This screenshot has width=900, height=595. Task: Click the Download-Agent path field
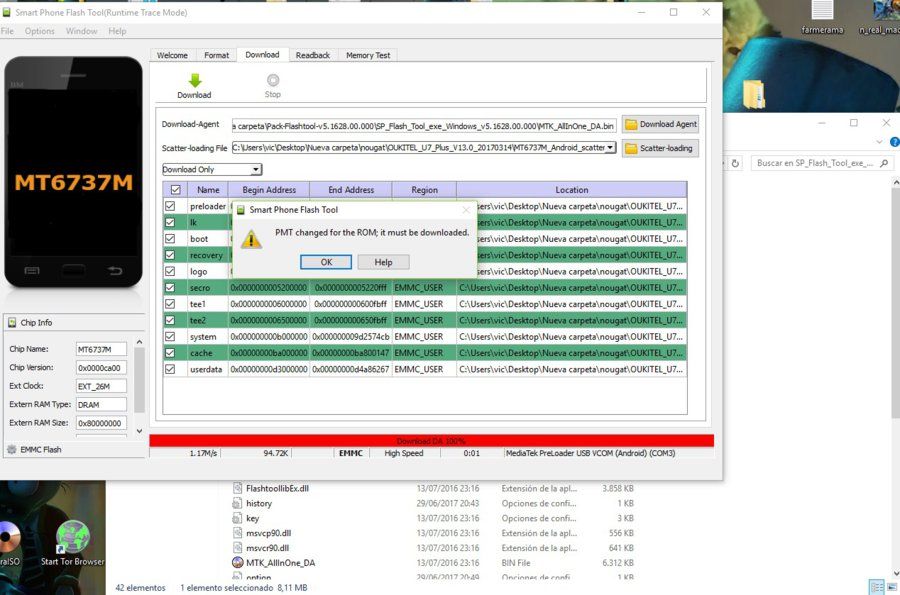click(424, 126)
